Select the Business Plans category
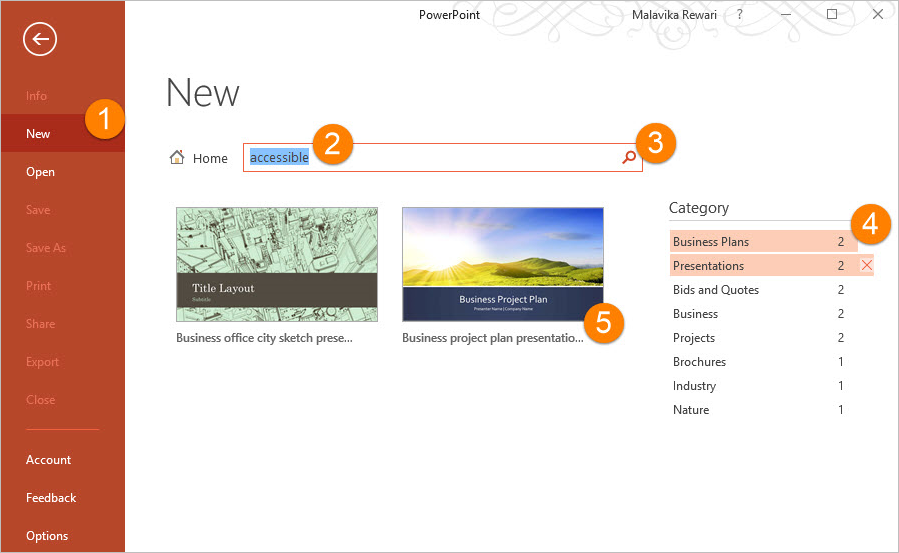This screenshot has width=899, height=553. pyautogui.click(x=763, y=241)
